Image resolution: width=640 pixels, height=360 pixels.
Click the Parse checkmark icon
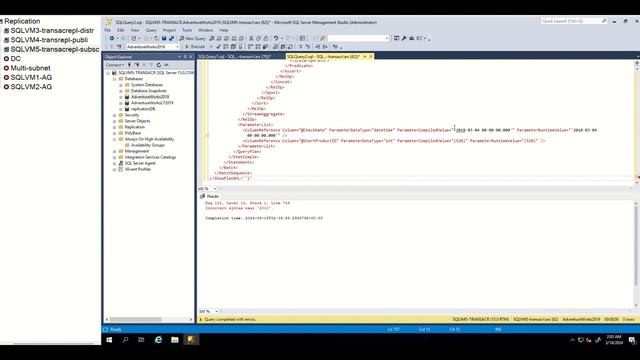[x=218, y=47]
